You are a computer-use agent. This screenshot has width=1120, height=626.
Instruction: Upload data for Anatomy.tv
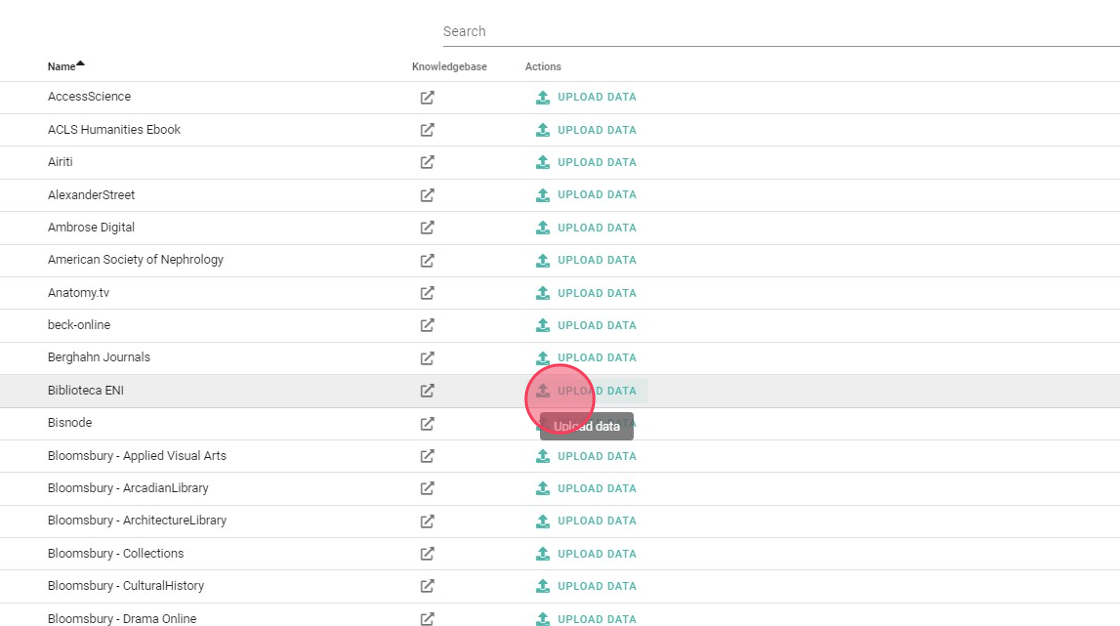coord(586,293)
